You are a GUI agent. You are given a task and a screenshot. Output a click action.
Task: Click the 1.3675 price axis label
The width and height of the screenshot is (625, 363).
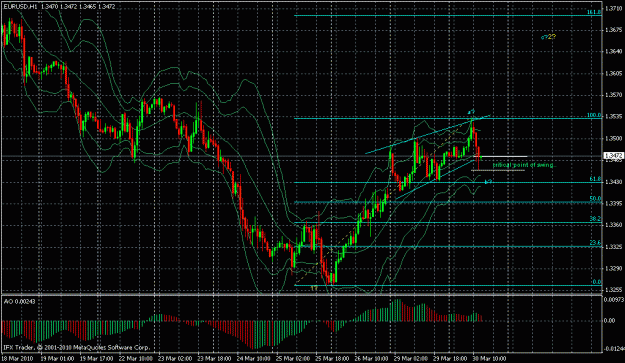(614, 30)
